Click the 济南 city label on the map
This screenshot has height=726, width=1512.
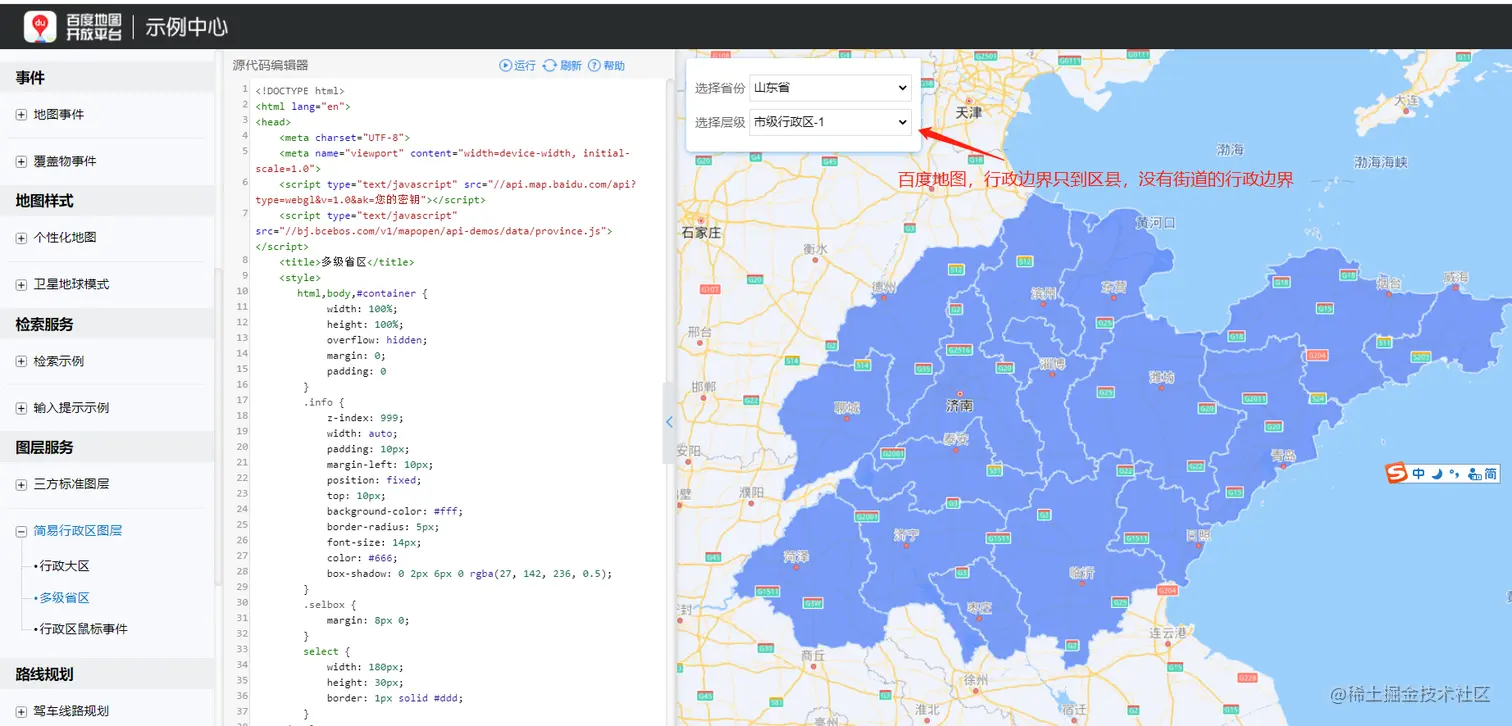[x=960, y=406]
